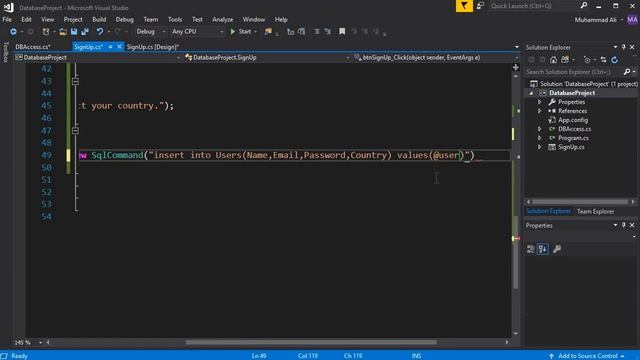The width and height of the screenshot is (640, 360).
Task: Click the New Project toolbar icon
Action: 46,31
